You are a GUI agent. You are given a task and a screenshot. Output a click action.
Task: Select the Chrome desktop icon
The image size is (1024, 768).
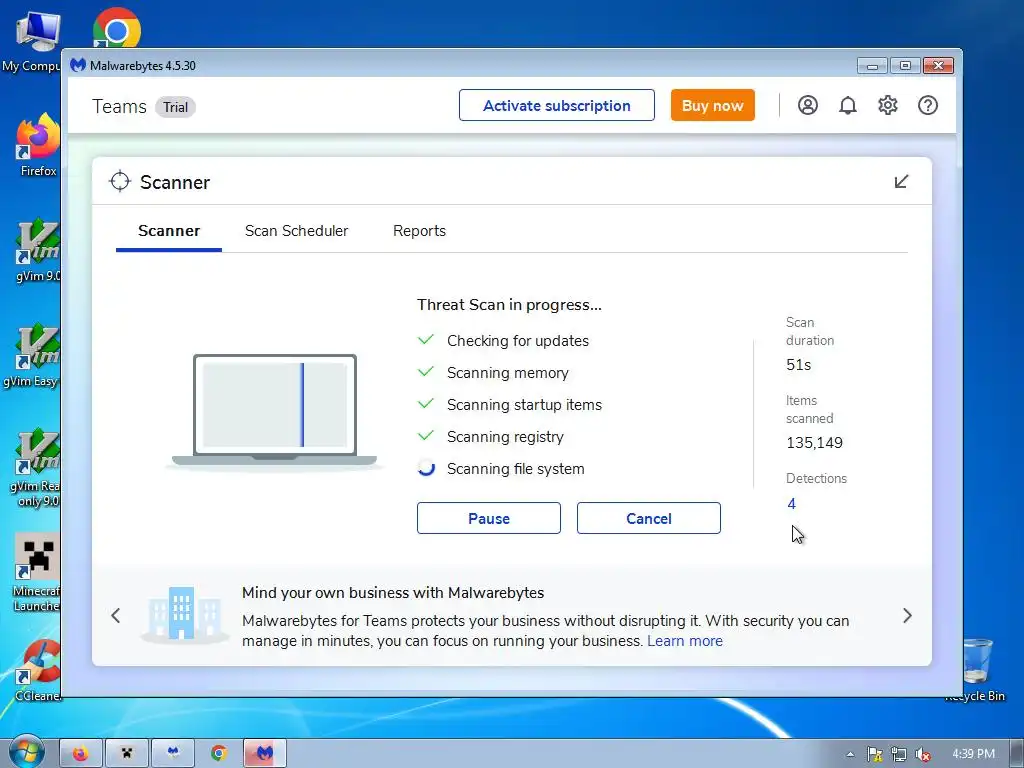coord(116,27)
